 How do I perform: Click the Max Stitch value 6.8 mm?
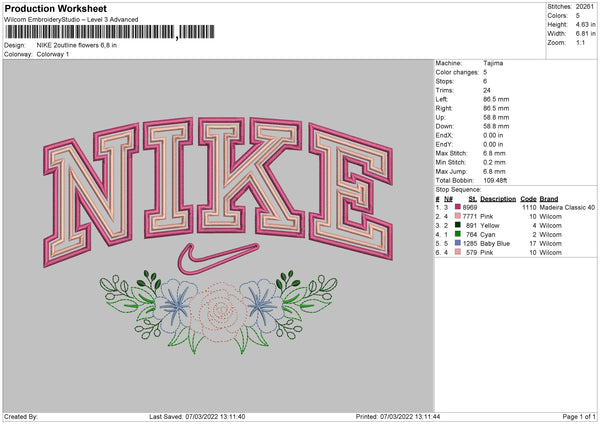(x=494, y=153)
